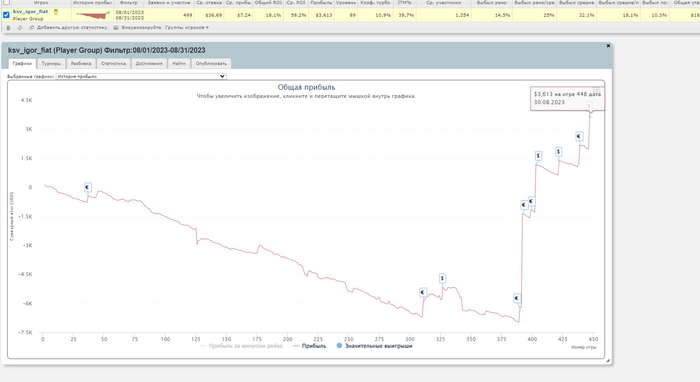Toggle the Значительные выигрыши legend item
The image size is (700, 382).
pyautogui.click(x=374, y=346)
